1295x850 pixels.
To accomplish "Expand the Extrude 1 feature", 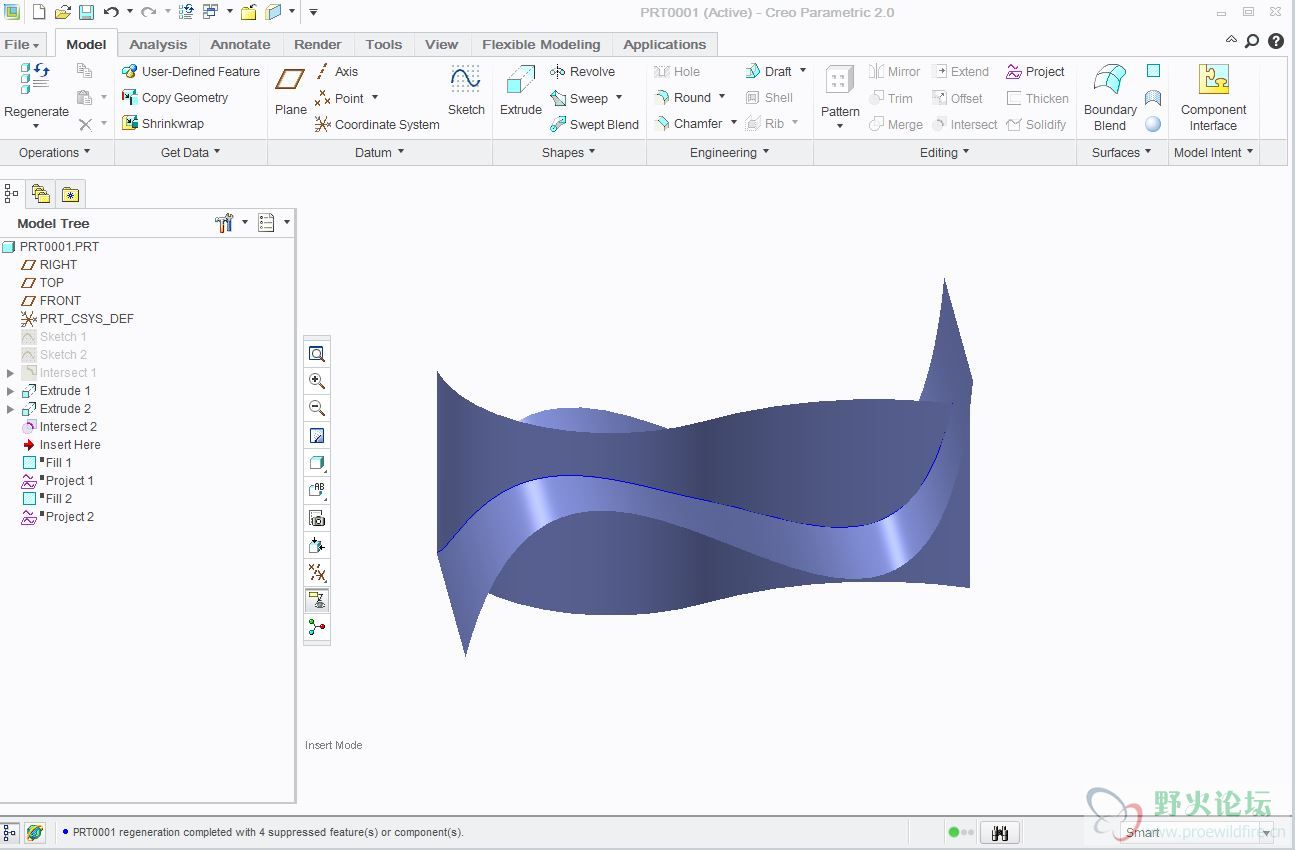I will point(11,391).
